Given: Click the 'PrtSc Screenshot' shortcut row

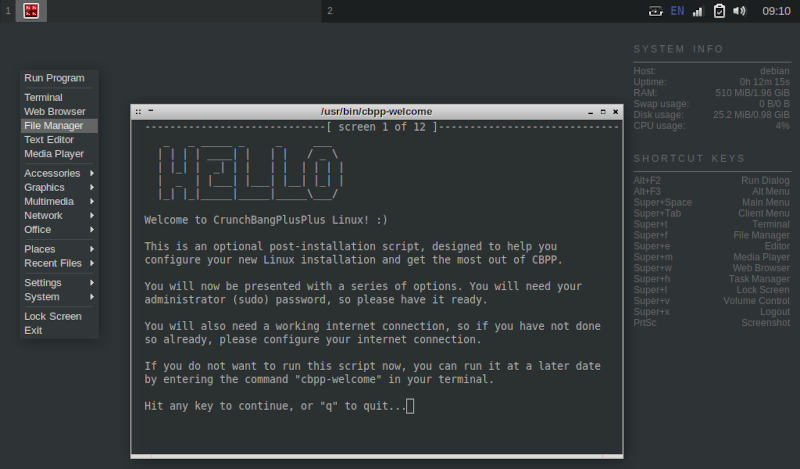Looking at the screenshot, I should pos(711,323).
